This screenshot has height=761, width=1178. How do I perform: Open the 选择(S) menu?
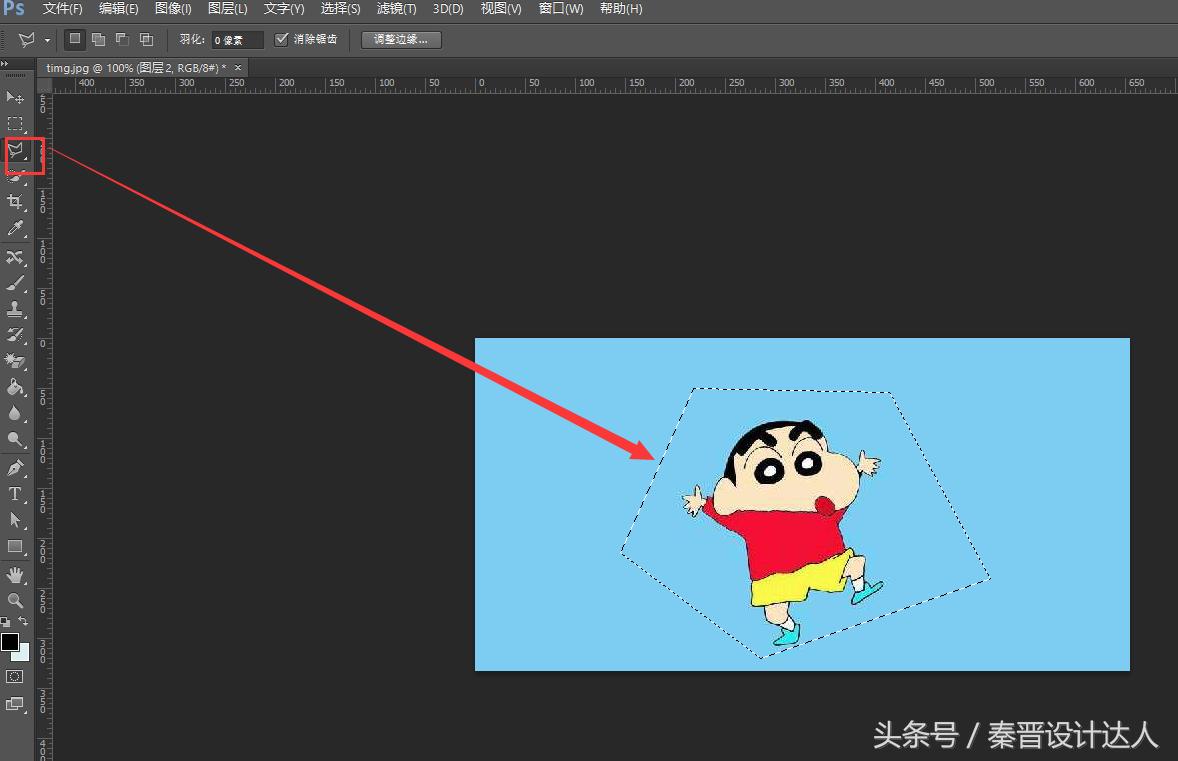pyautogui.click(x=340, y=8)
